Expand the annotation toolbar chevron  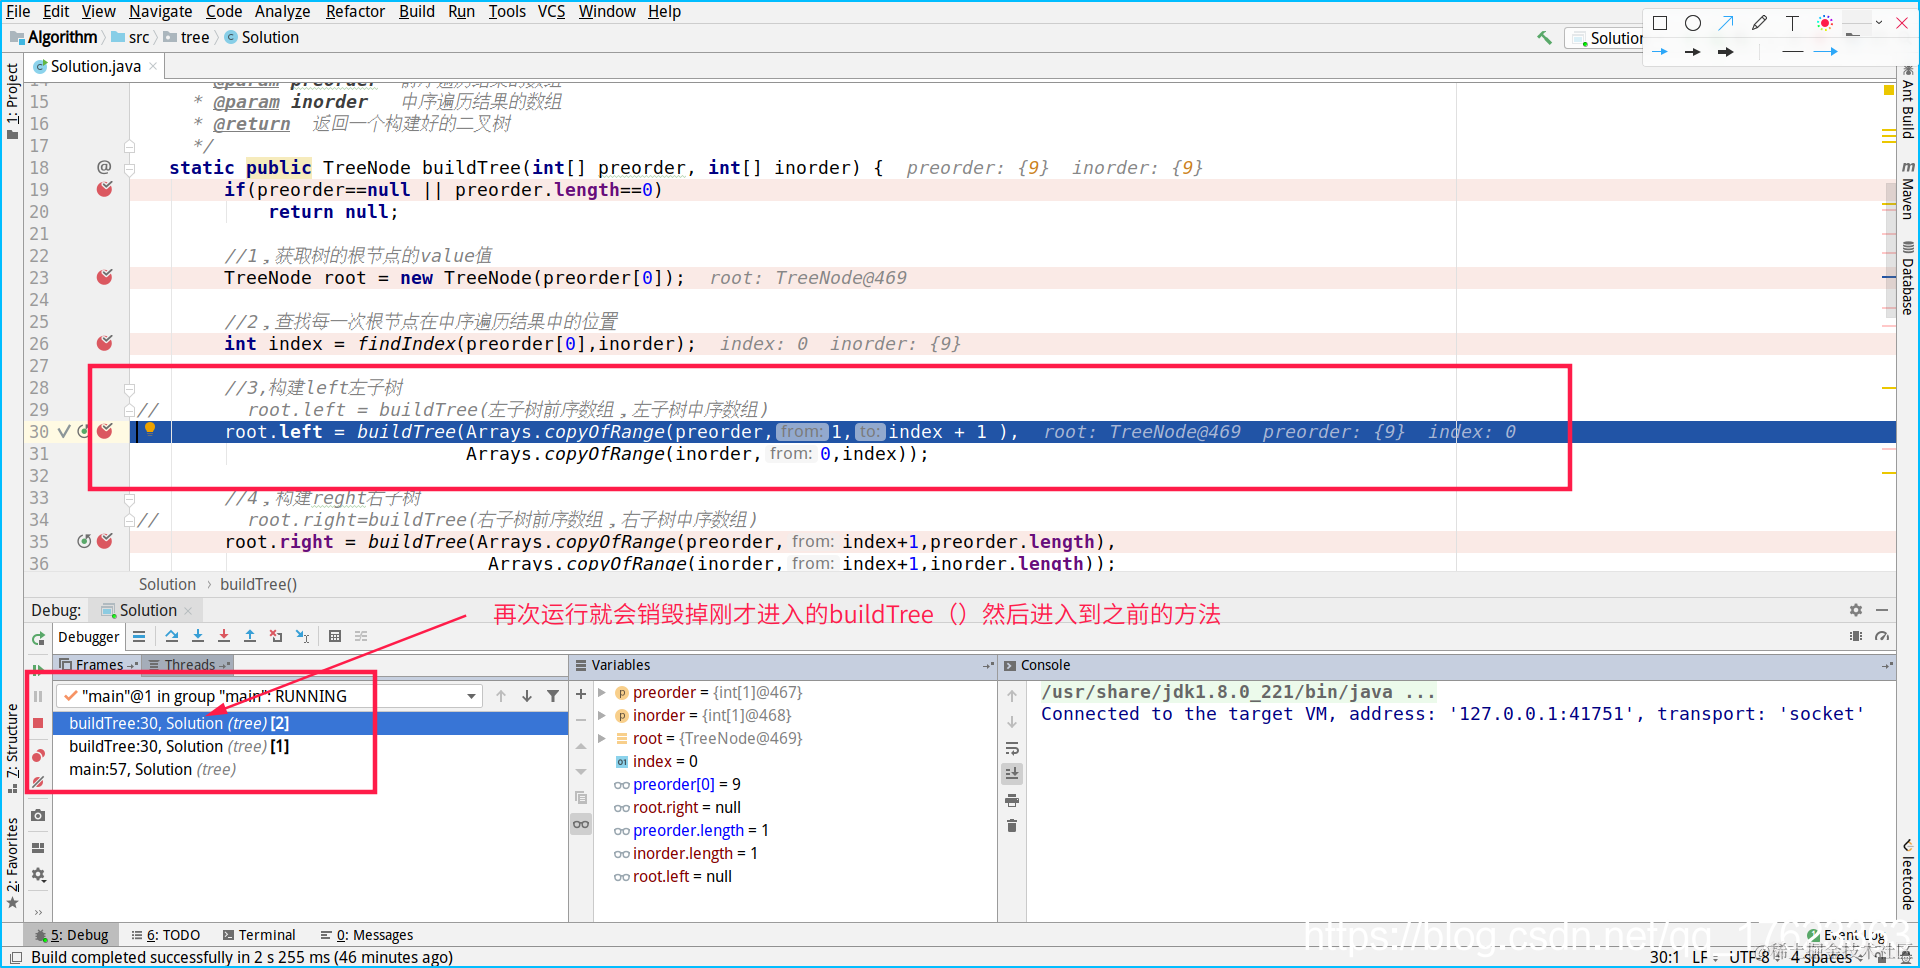[x=1879, y=23]
